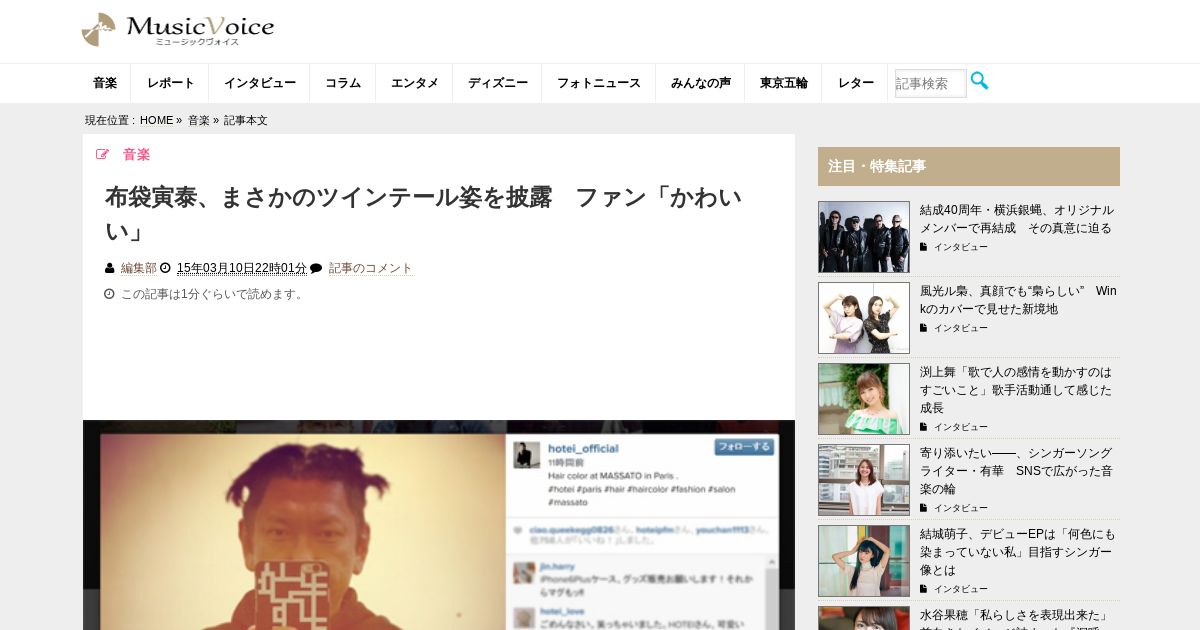Open Wink cover article thumbnail
This screenshot has height=630, width=1200.
point(864,318)
